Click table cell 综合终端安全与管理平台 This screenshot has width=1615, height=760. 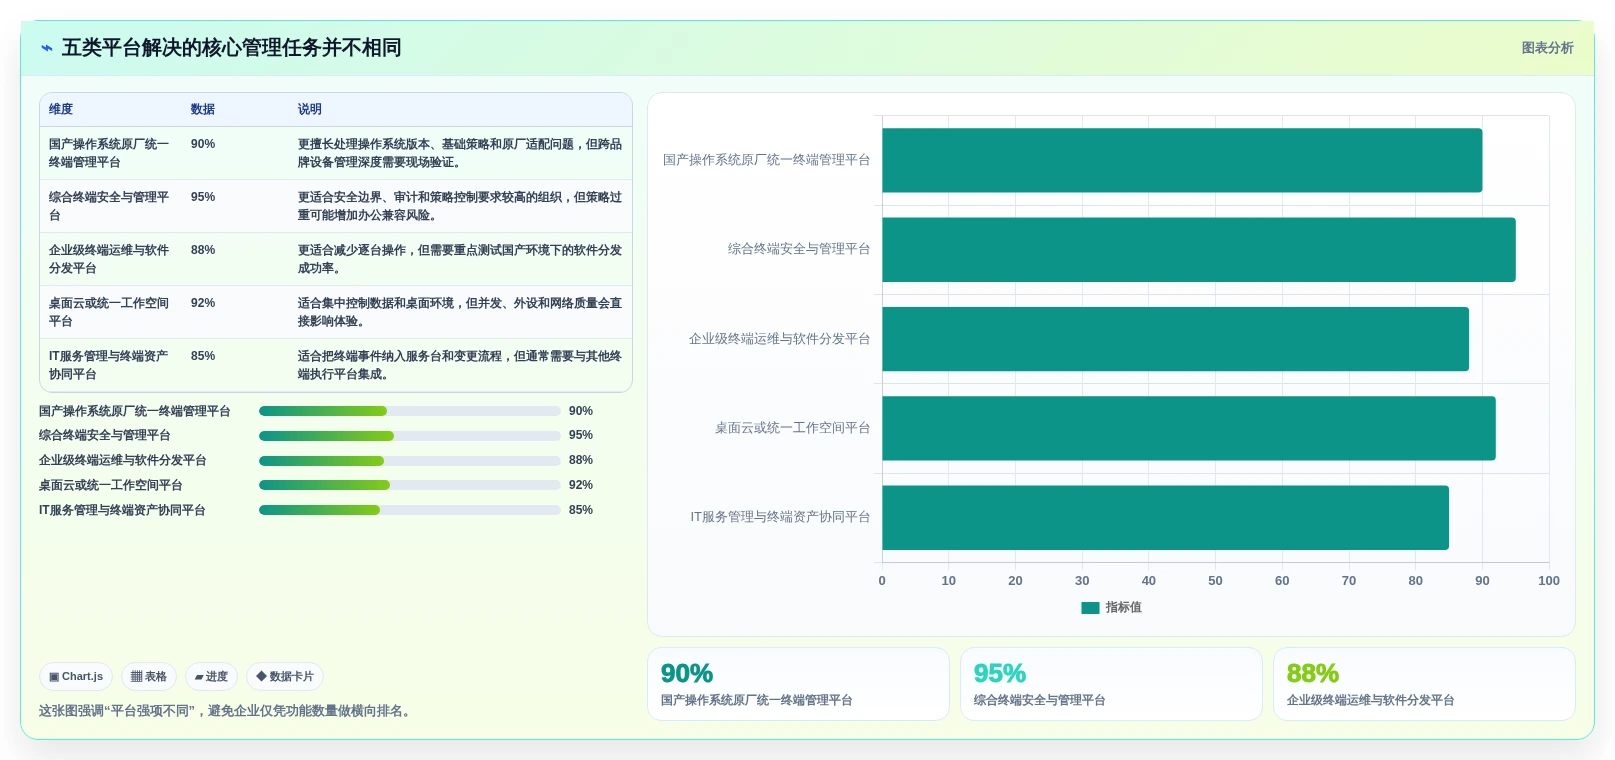point(109,206)
